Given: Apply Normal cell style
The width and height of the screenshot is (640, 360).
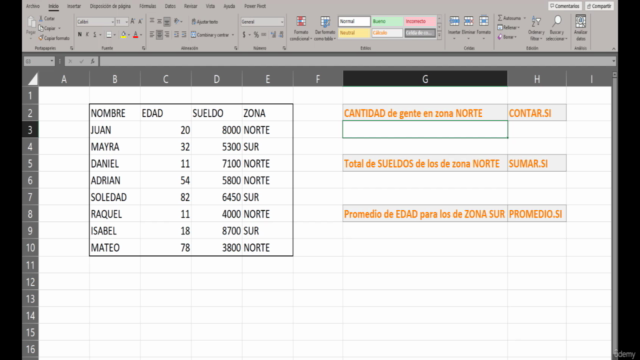Looking at the screenshot, I should [354, 21].
